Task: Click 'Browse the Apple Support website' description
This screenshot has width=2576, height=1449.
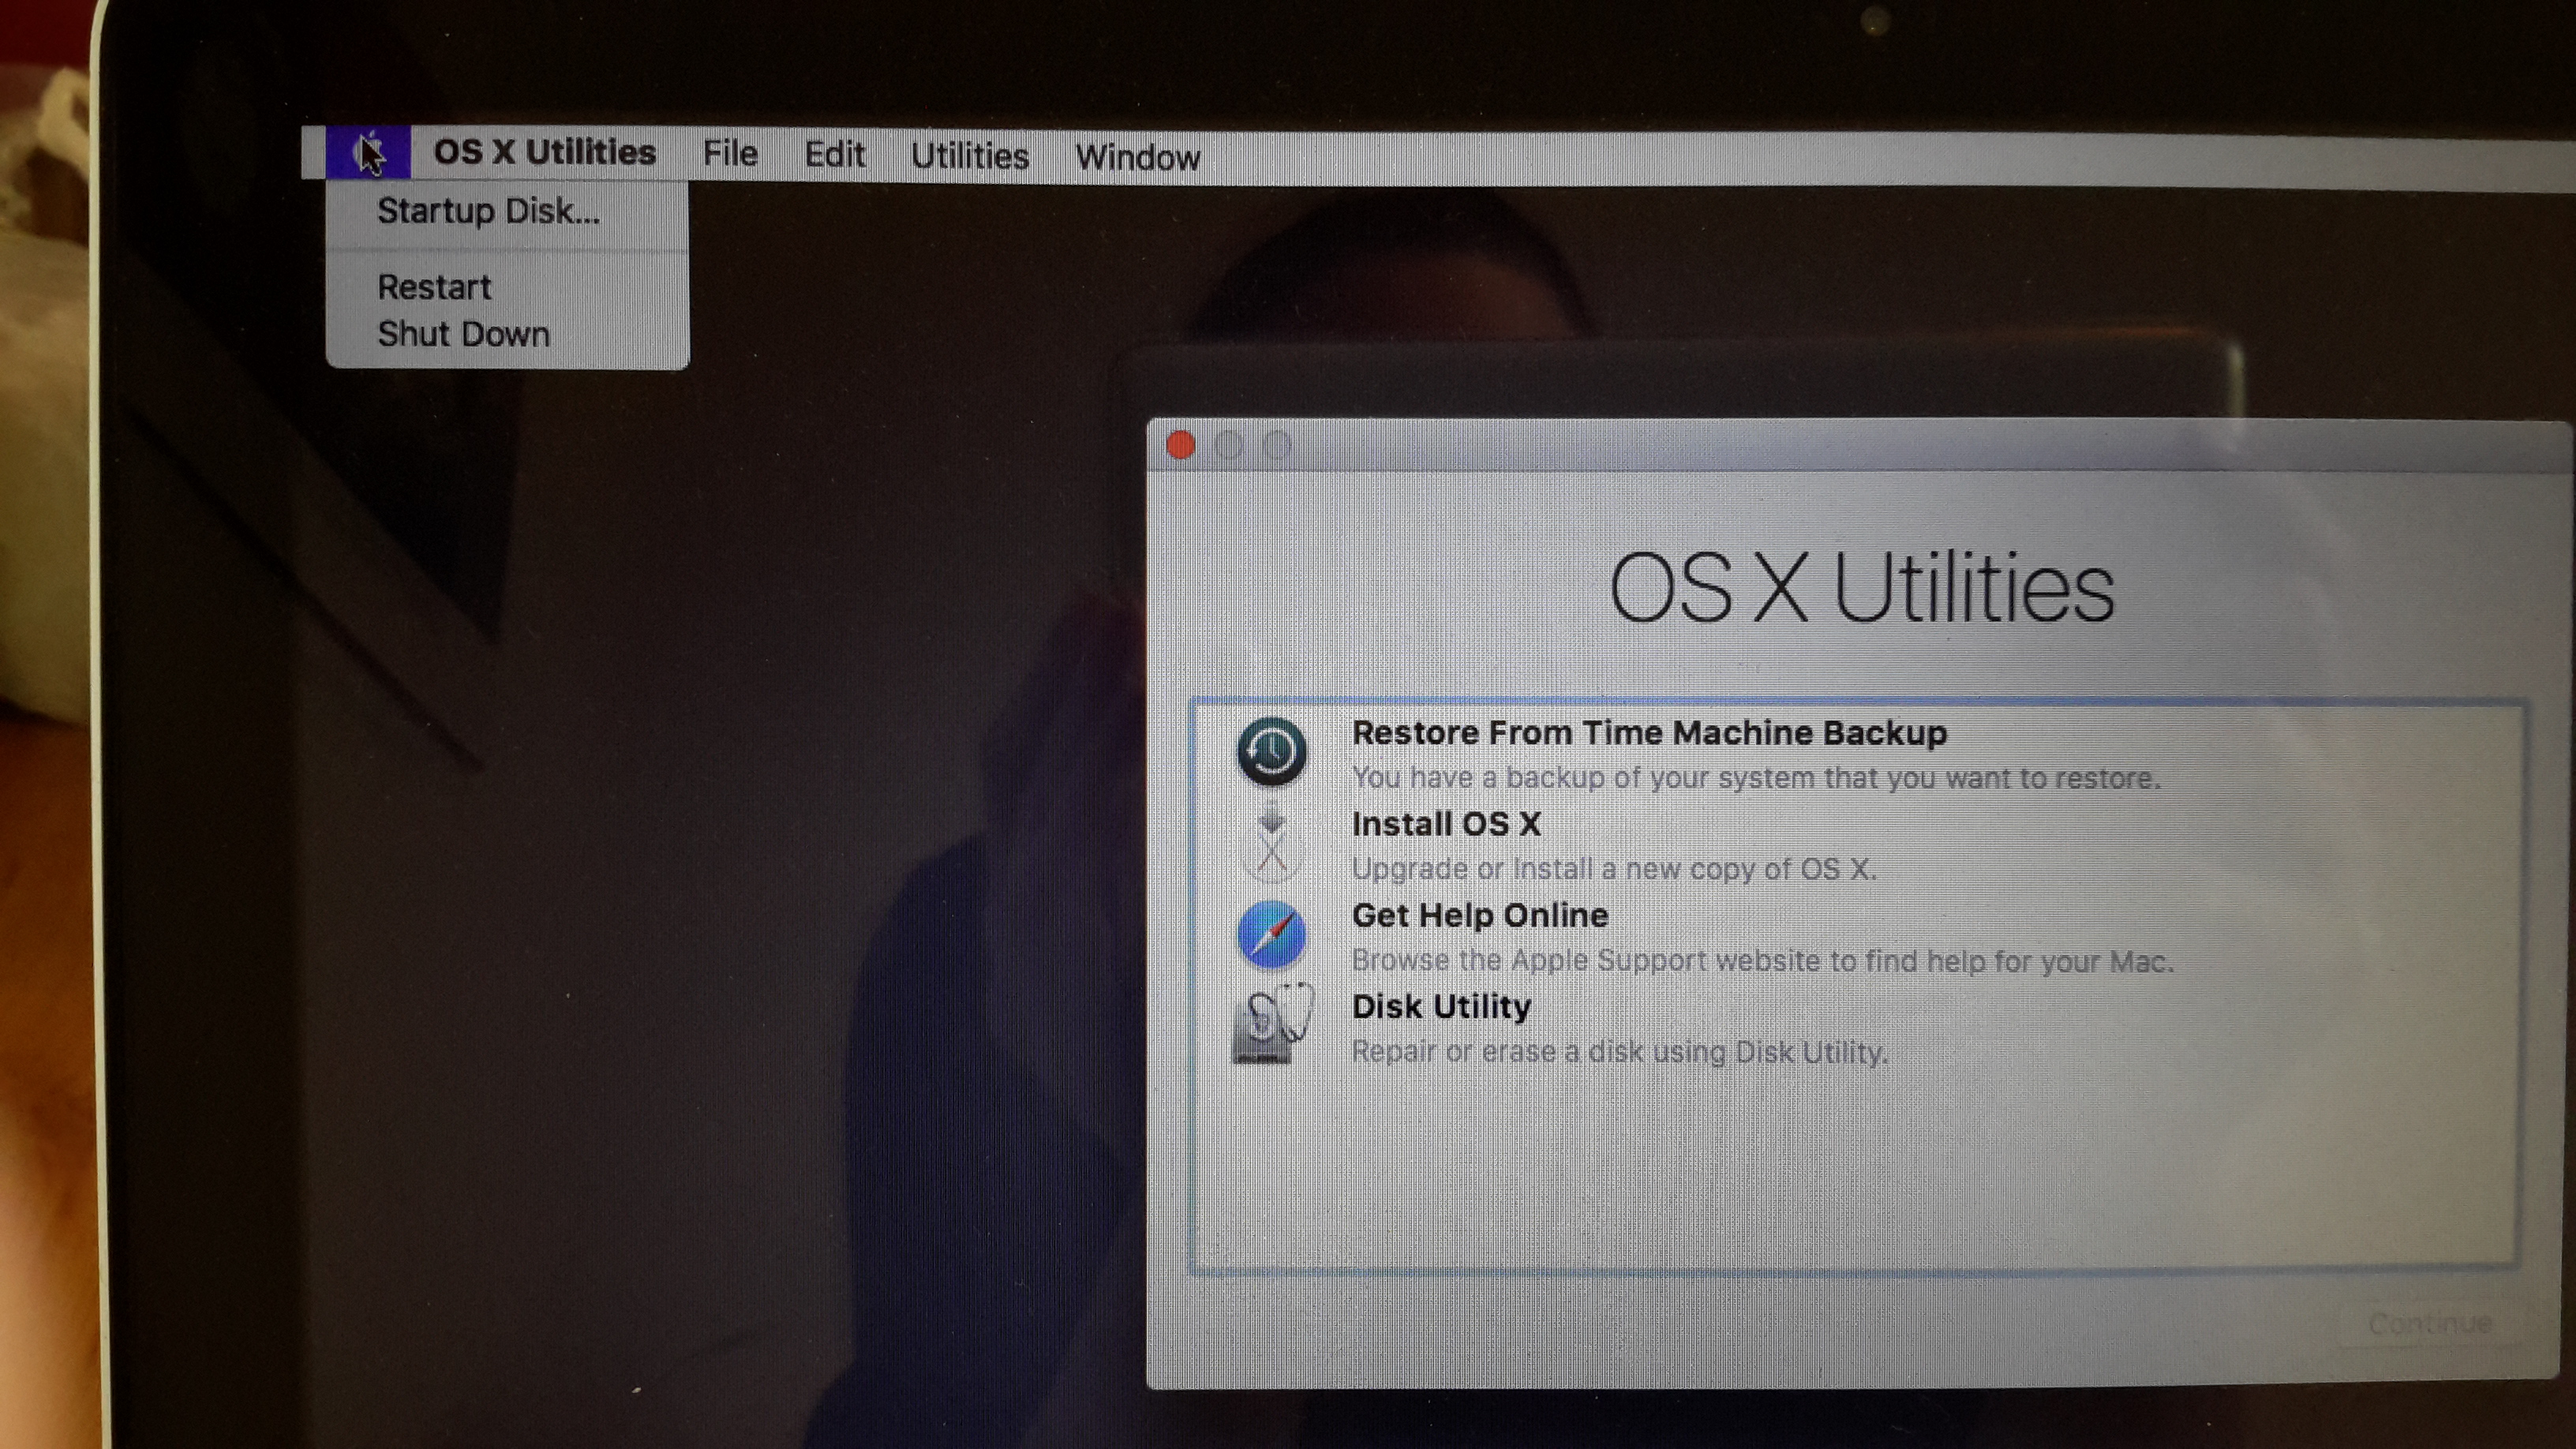Action: (1763, 961)
